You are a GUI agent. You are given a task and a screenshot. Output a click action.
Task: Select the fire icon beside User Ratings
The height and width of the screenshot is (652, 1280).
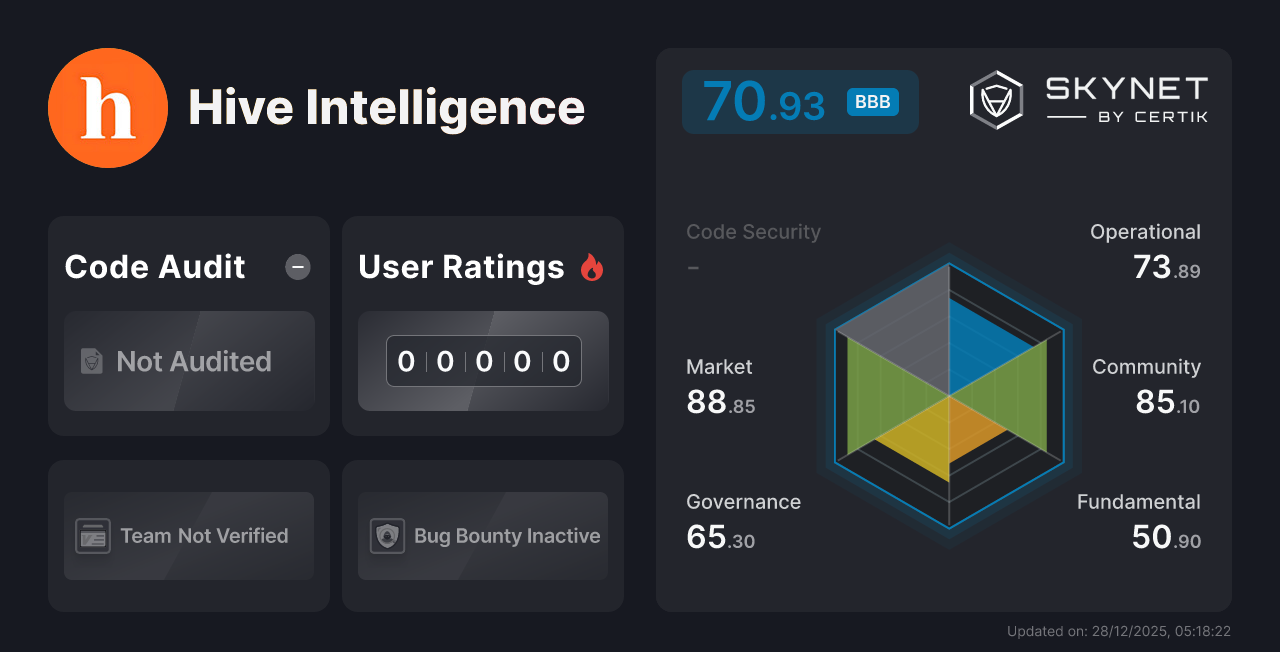[x=593, y=266]
